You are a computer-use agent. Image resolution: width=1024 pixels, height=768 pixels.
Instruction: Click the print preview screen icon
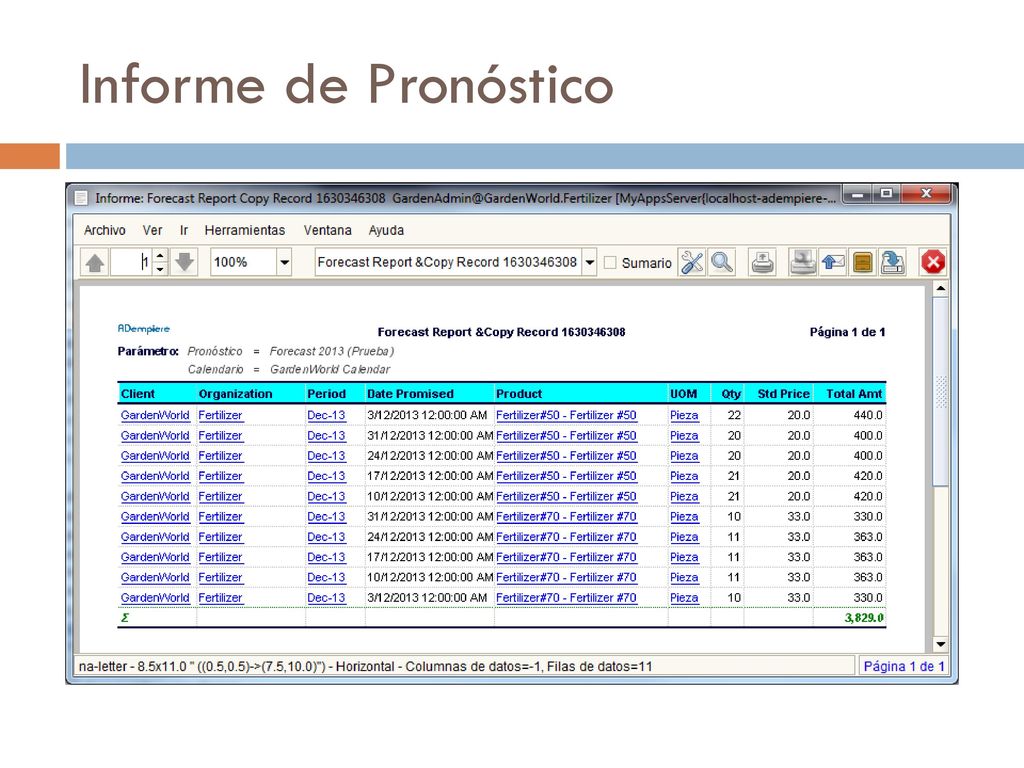pos(803,263)
